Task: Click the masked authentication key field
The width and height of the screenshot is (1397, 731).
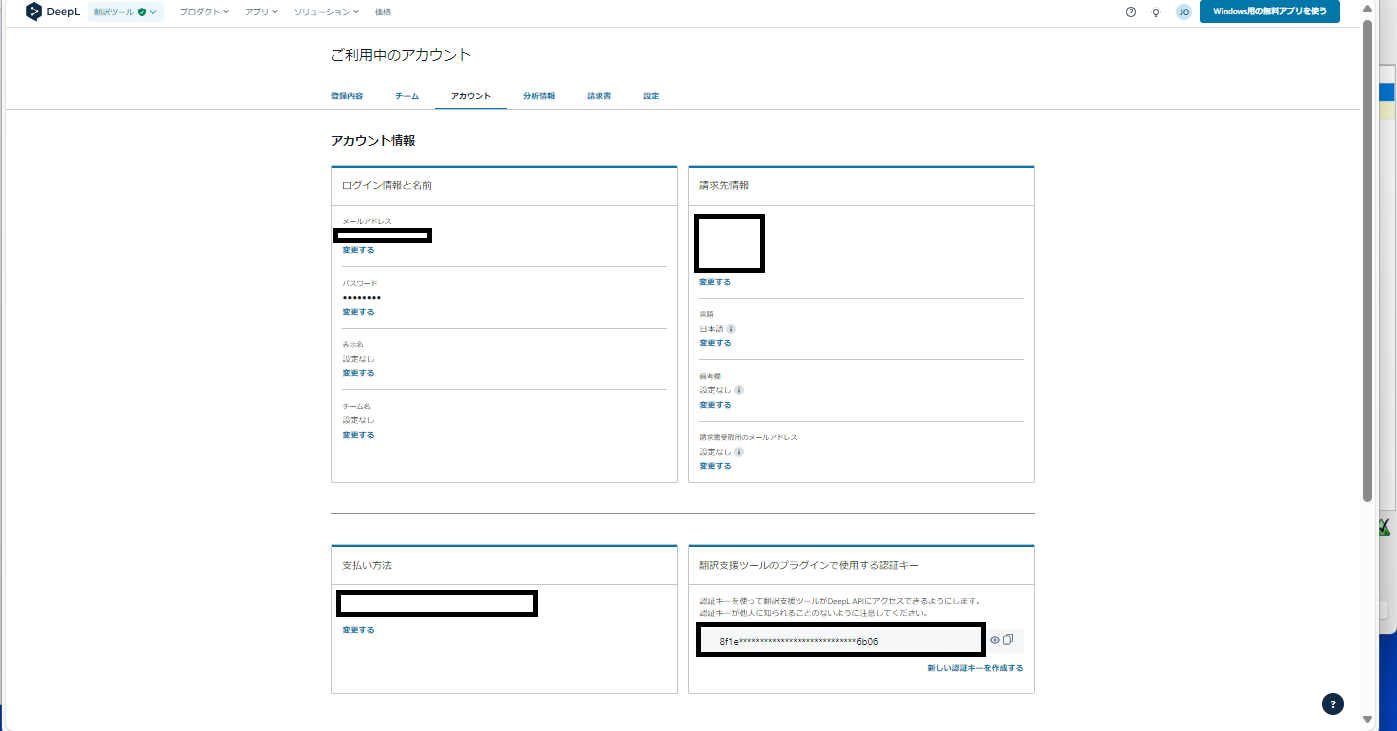Action: coord(840,641)
